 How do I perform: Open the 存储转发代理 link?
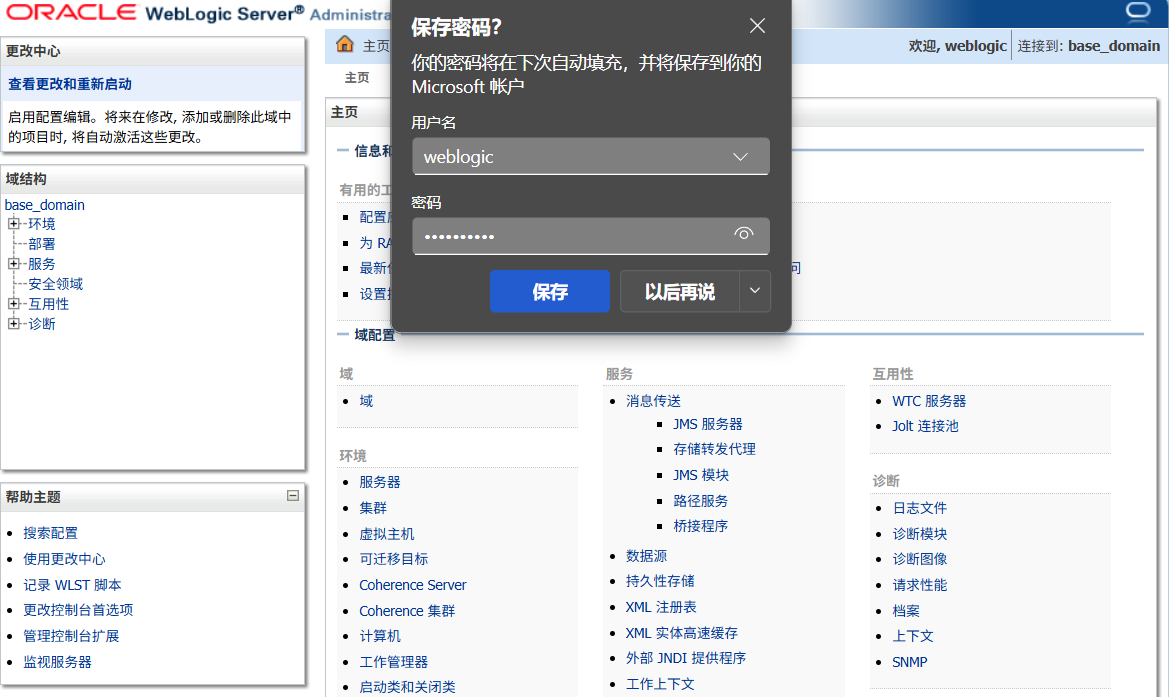tap(714, 449)
